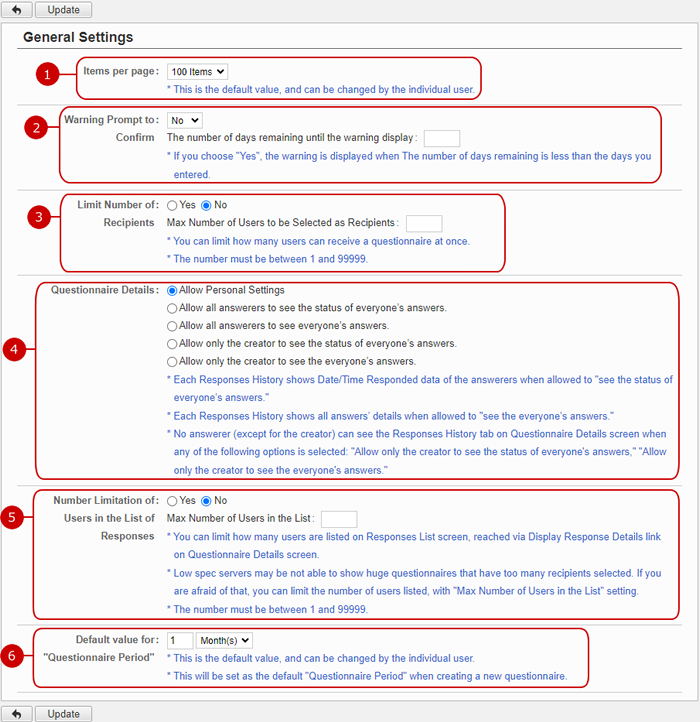Select No for Number Limitation of Users
The image size is (700, 722).
(206, 501)
